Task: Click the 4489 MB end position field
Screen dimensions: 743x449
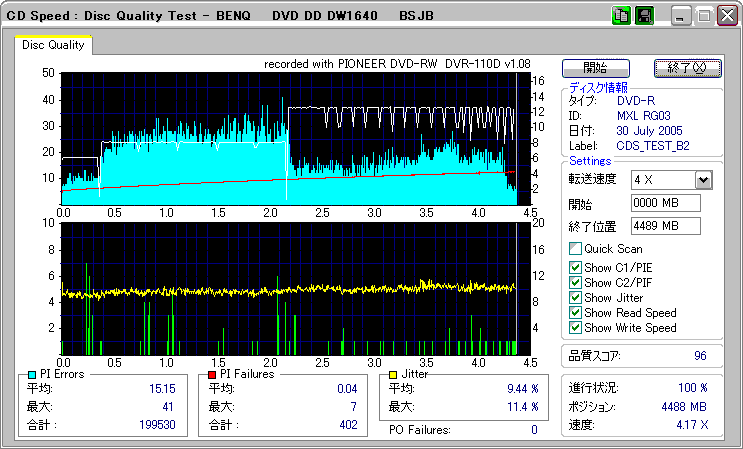Action: pyautogui.click(x=666, y=226)
